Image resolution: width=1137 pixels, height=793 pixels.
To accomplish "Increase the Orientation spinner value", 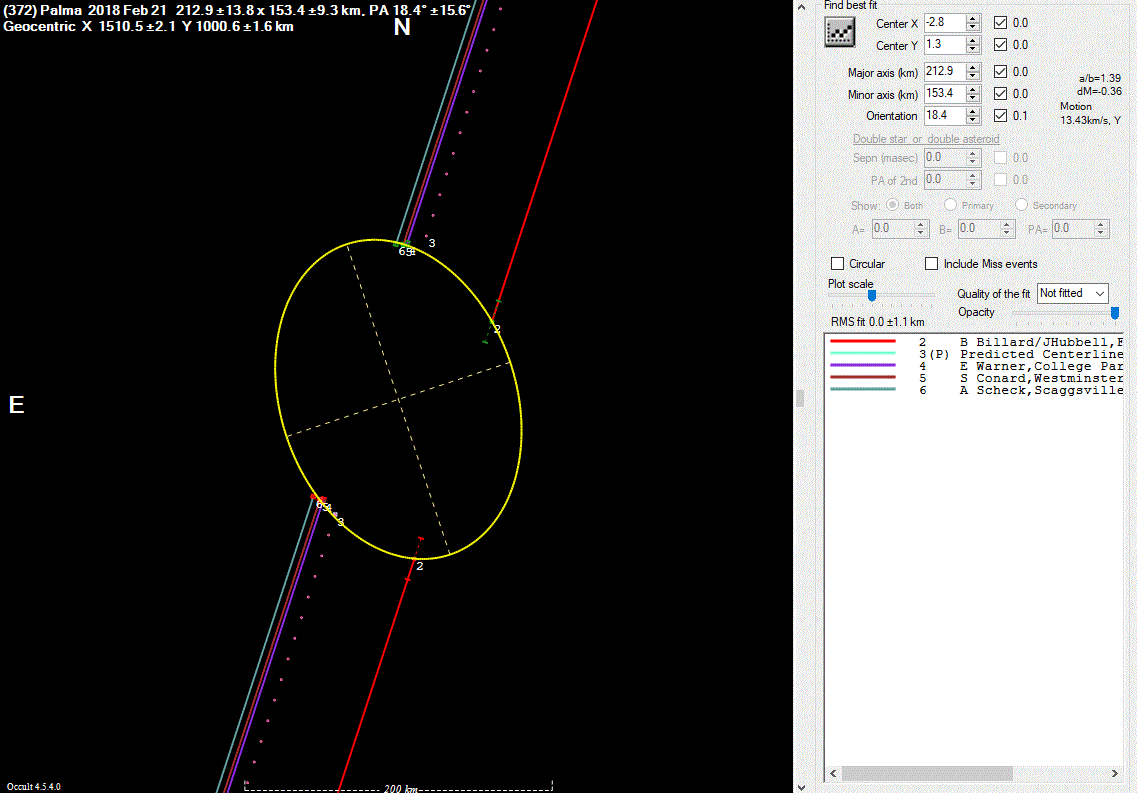I will coord(973,111).
